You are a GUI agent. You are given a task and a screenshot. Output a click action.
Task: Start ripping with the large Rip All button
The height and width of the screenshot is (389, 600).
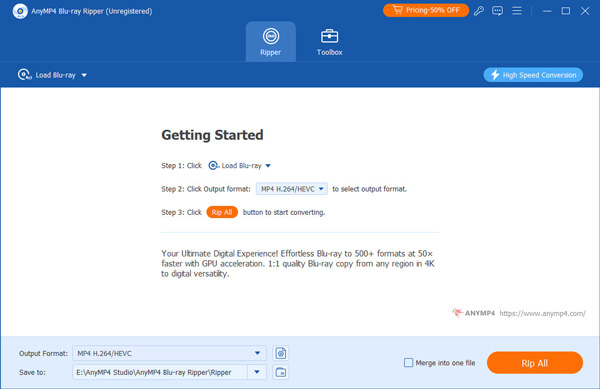click(535, 363)
